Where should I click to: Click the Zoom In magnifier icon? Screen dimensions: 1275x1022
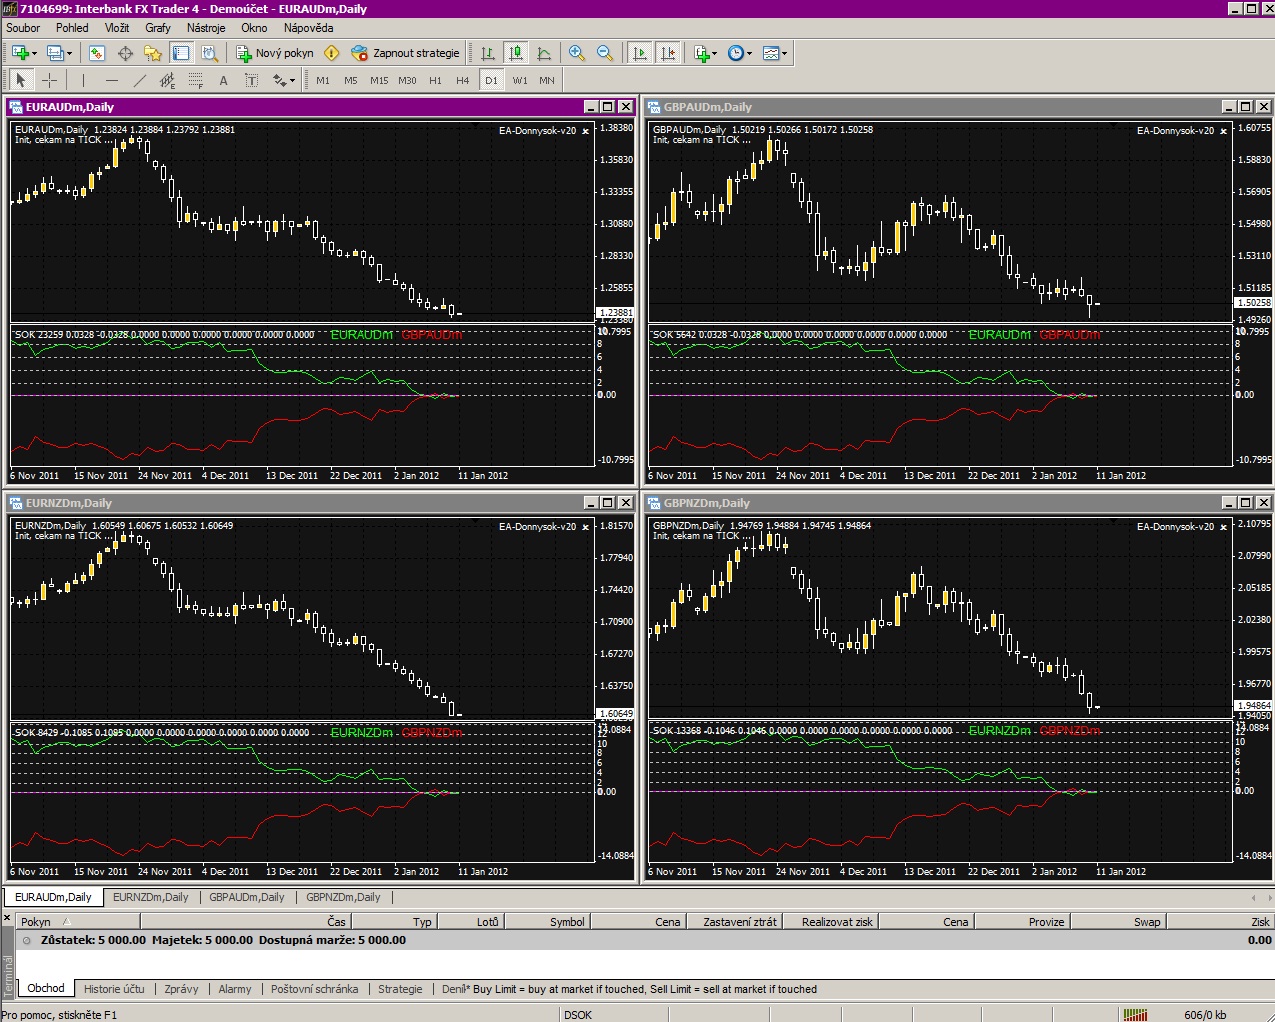pos(577,53)
